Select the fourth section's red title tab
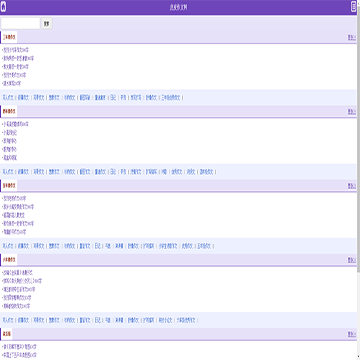 click(9, 260)
